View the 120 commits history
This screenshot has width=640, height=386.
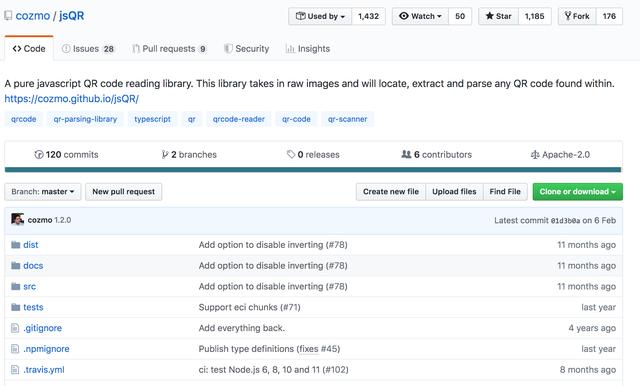pos(67,155)
